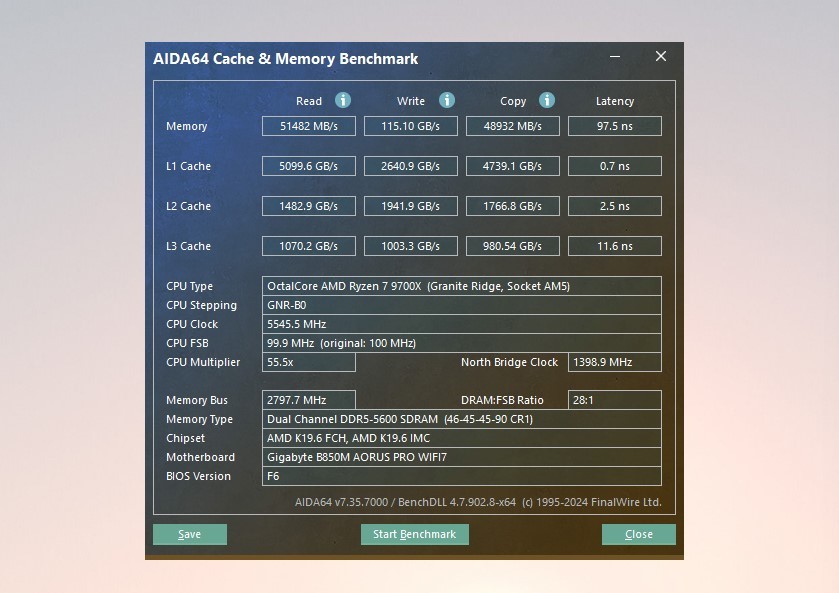Click the L3 Cache write value 1003.3 GB/s
839x593 pixels.
410,246
